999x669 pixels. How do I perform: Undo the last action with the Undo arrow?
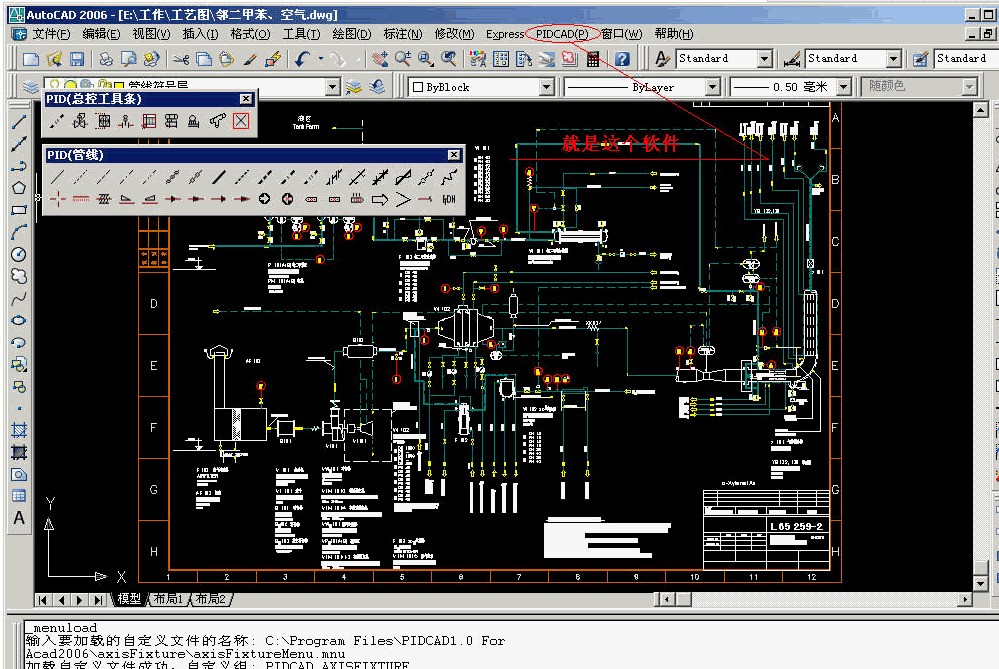coord(303,59)
